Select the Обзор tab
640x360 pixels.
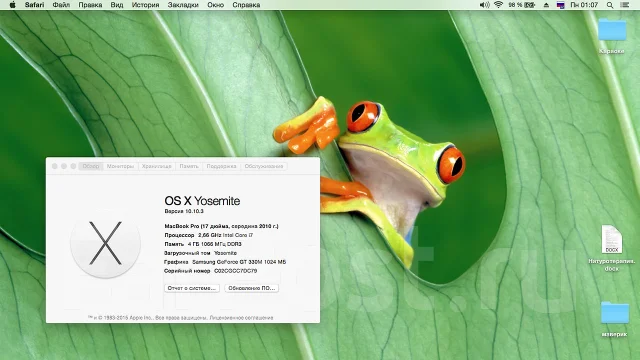91,166
